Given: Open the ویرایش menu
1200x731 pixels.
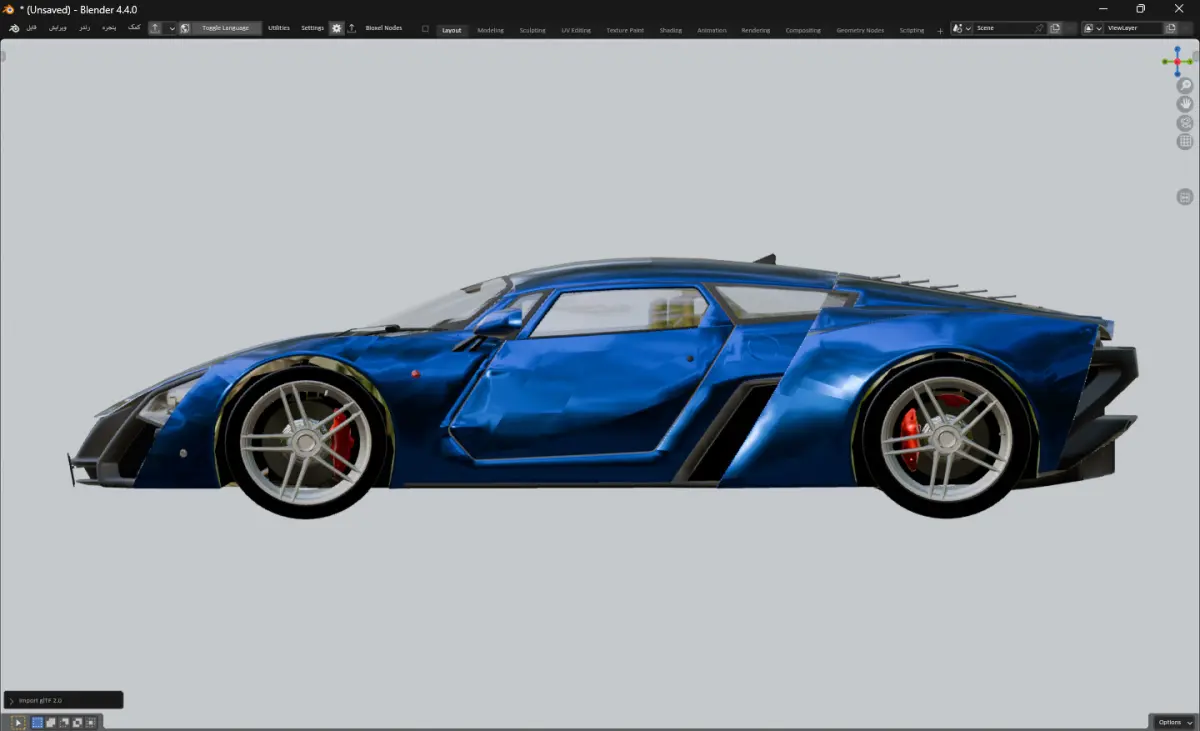Looking at the screenshot, I should pyautogui.click(x=58, y=28).
